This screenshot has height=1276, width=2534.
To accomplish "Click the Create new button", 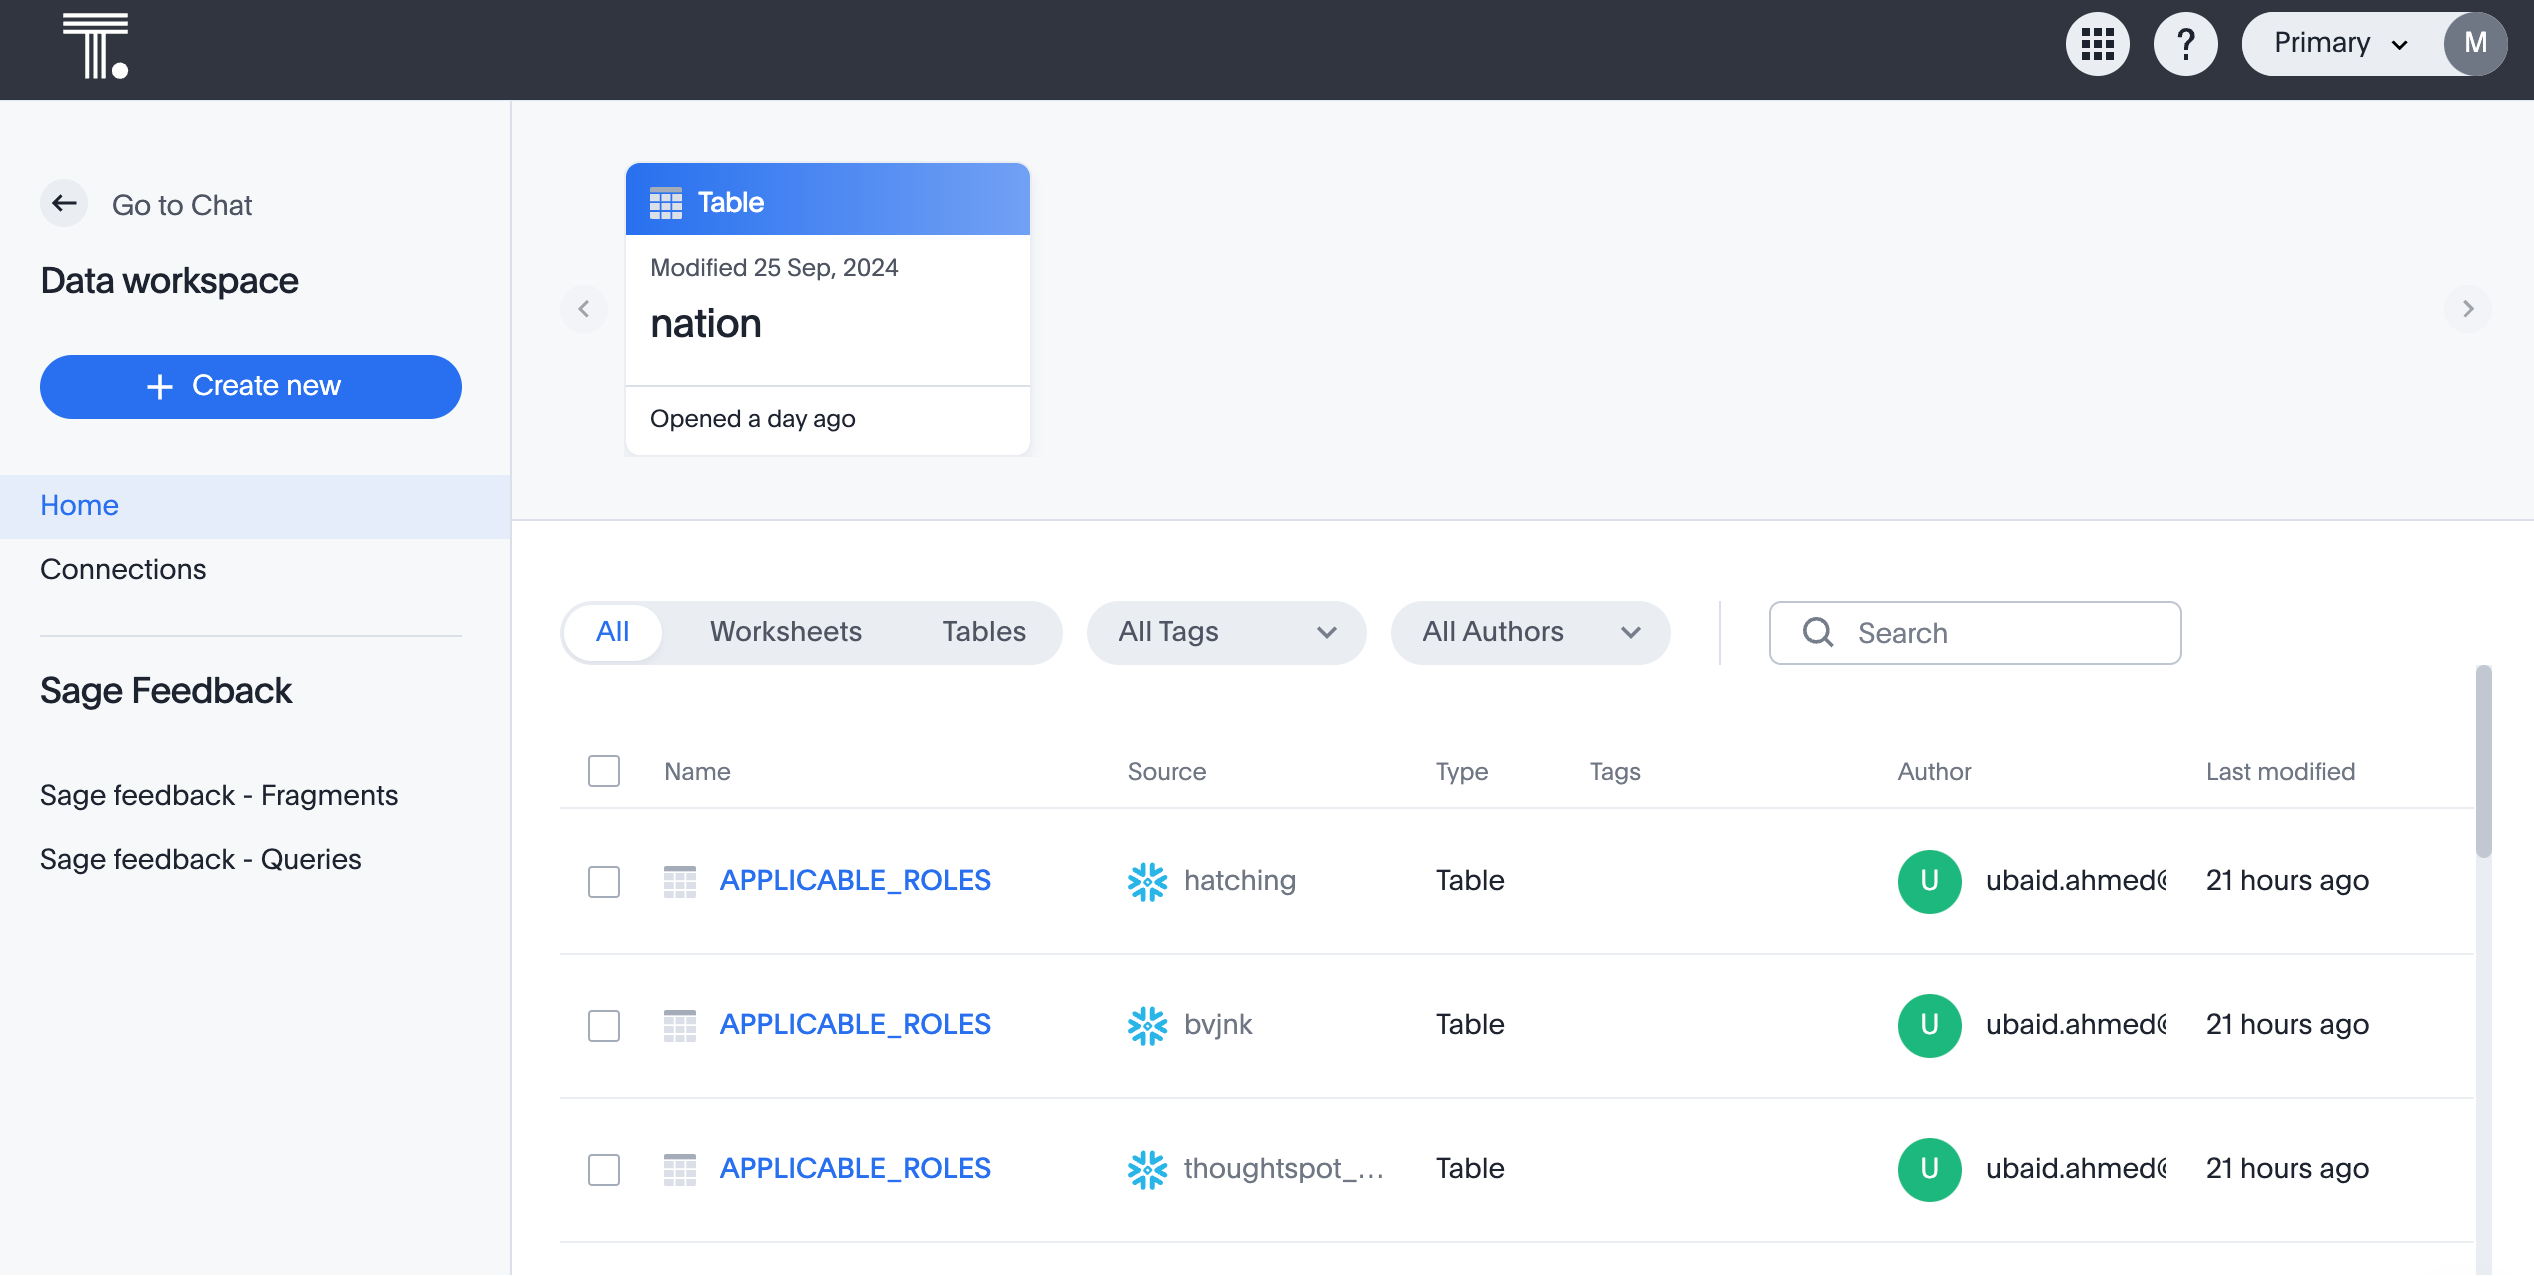I will coord(251,386).
